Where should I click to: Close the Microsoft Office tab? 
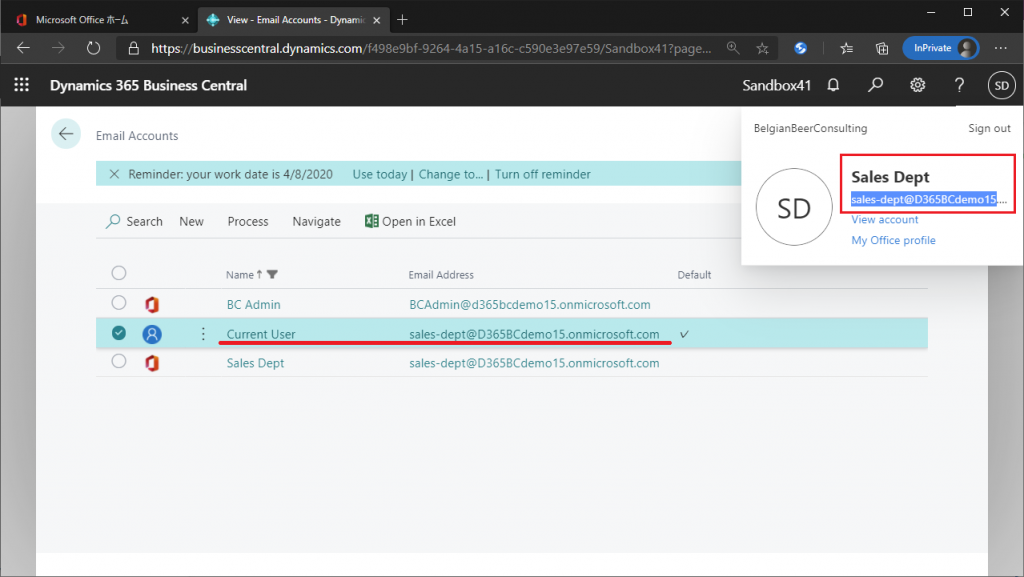[x=185, y=20]
